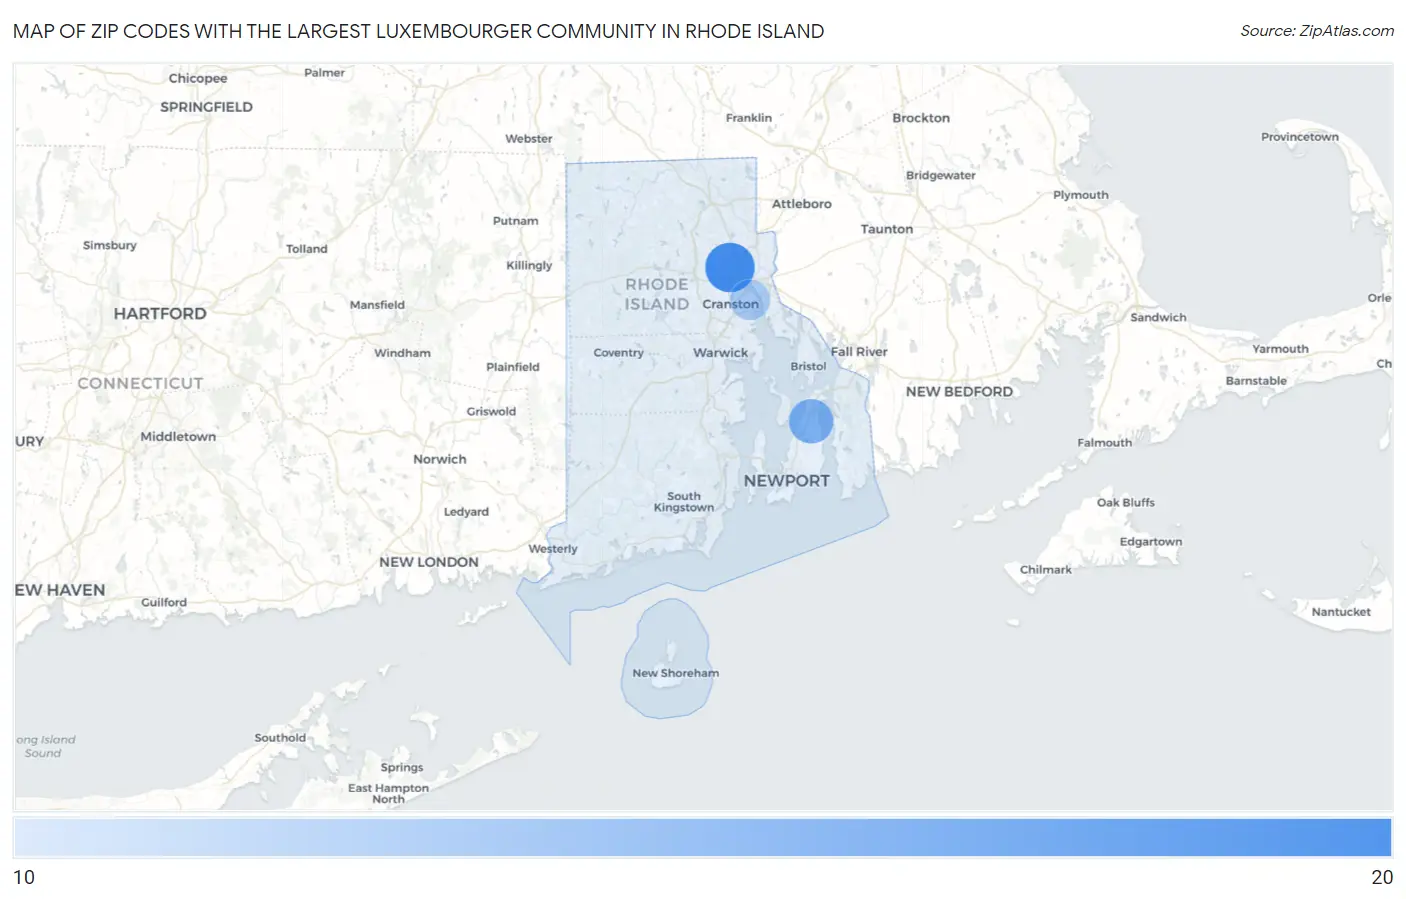Screen dimensions: 1406x899
Task: Click the NEWPORT map label
Action: click(x=787, y=481)
